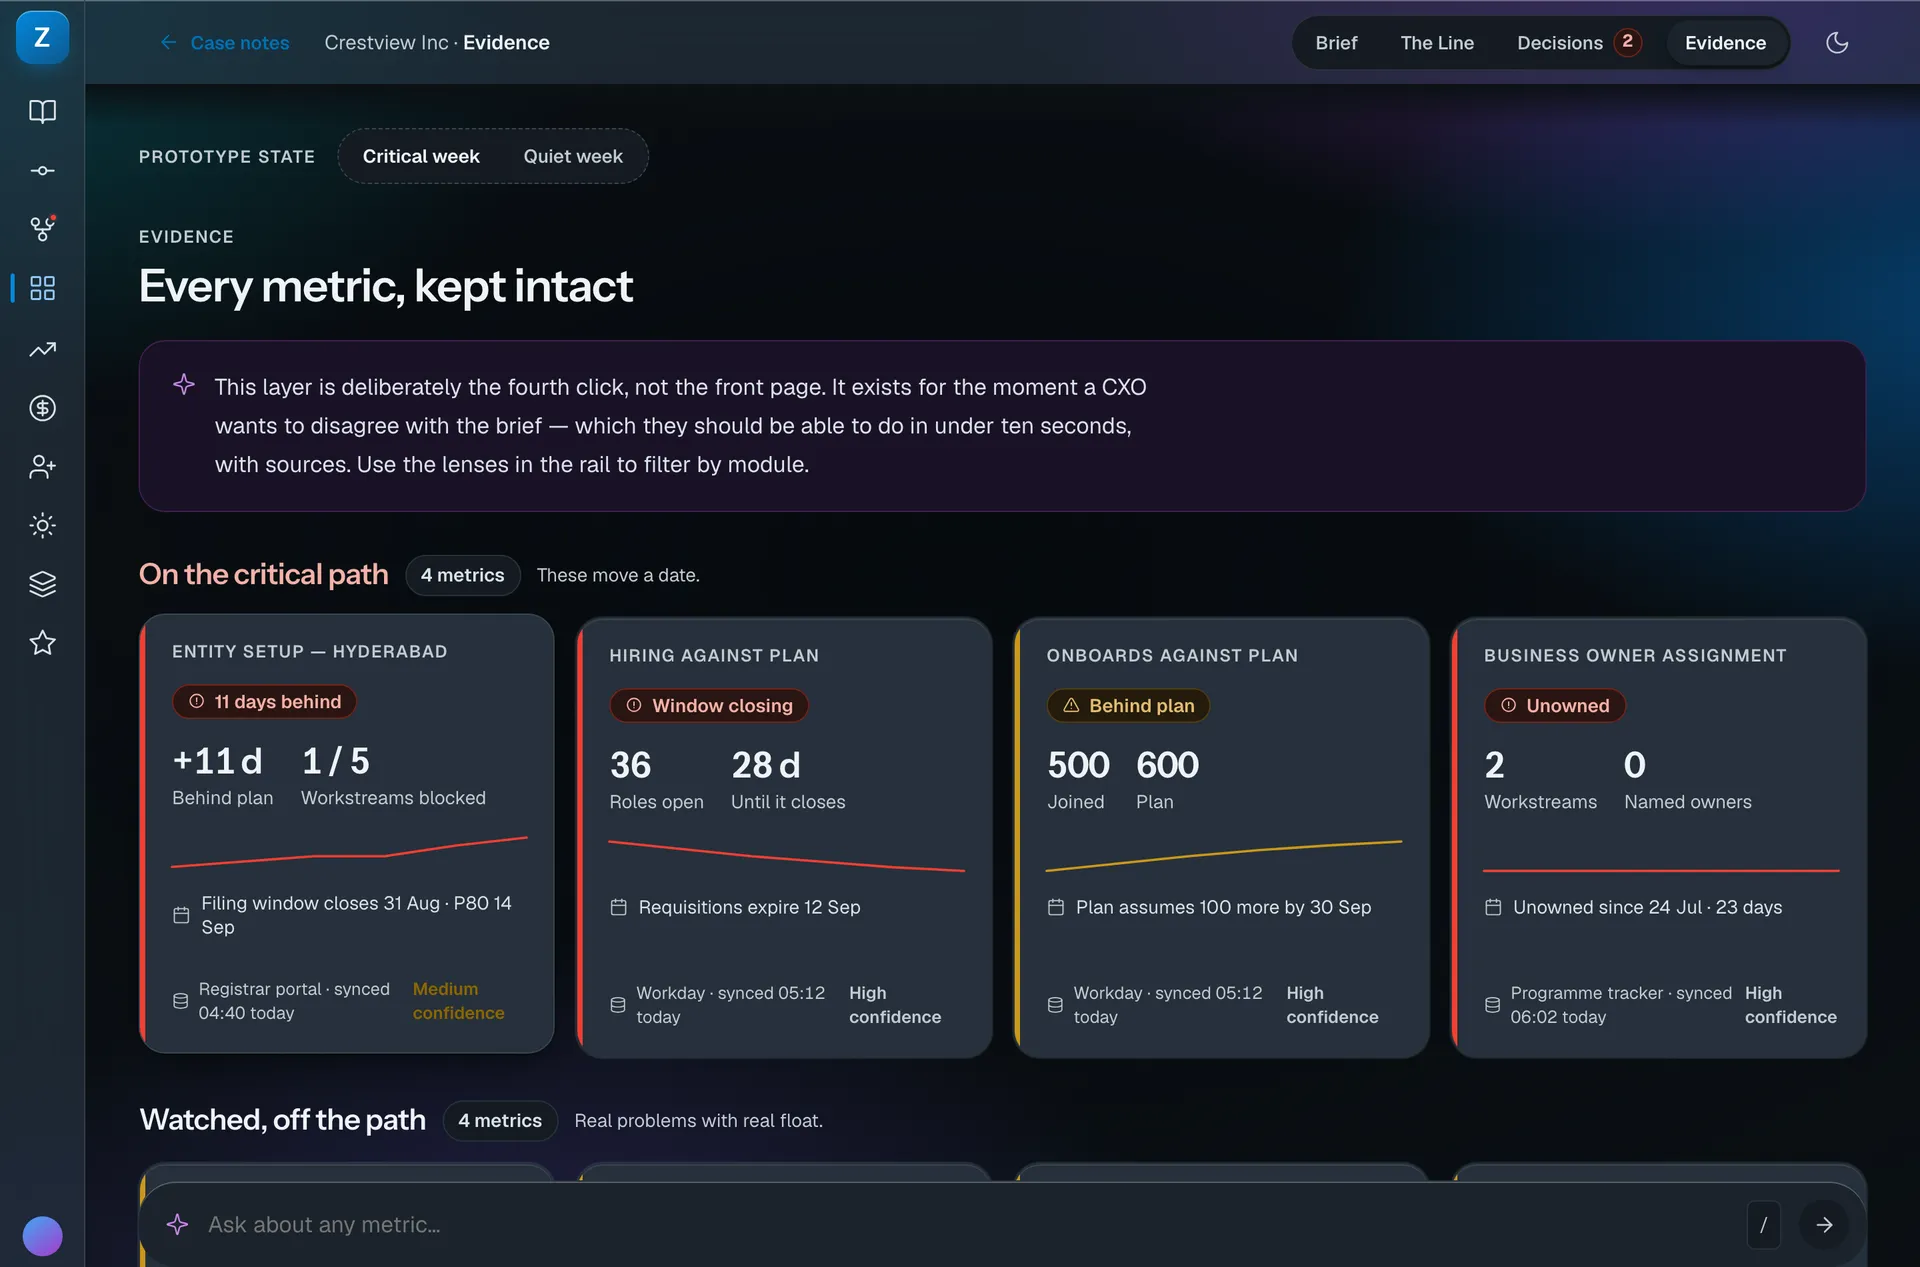Viewport: 1920px width, 1267px height.
Task: Click 'Watched, off the path' heading
Action: coord(283,1120)
